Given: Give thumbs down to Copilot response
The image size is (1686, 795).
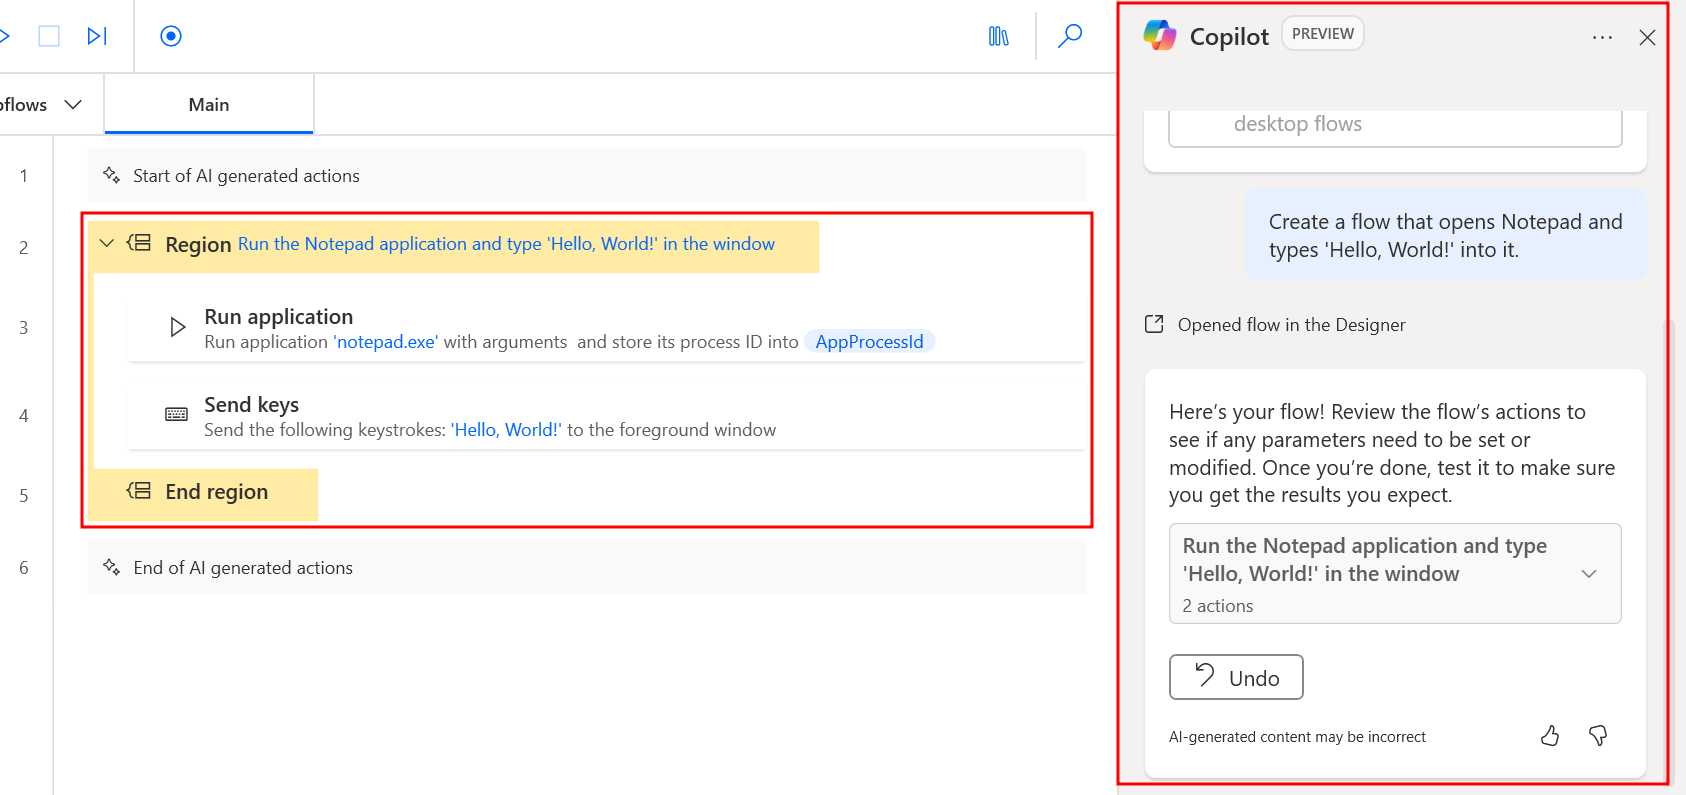Looking at the screenshot, I should pyautogui.click(x=1598, y=736).
